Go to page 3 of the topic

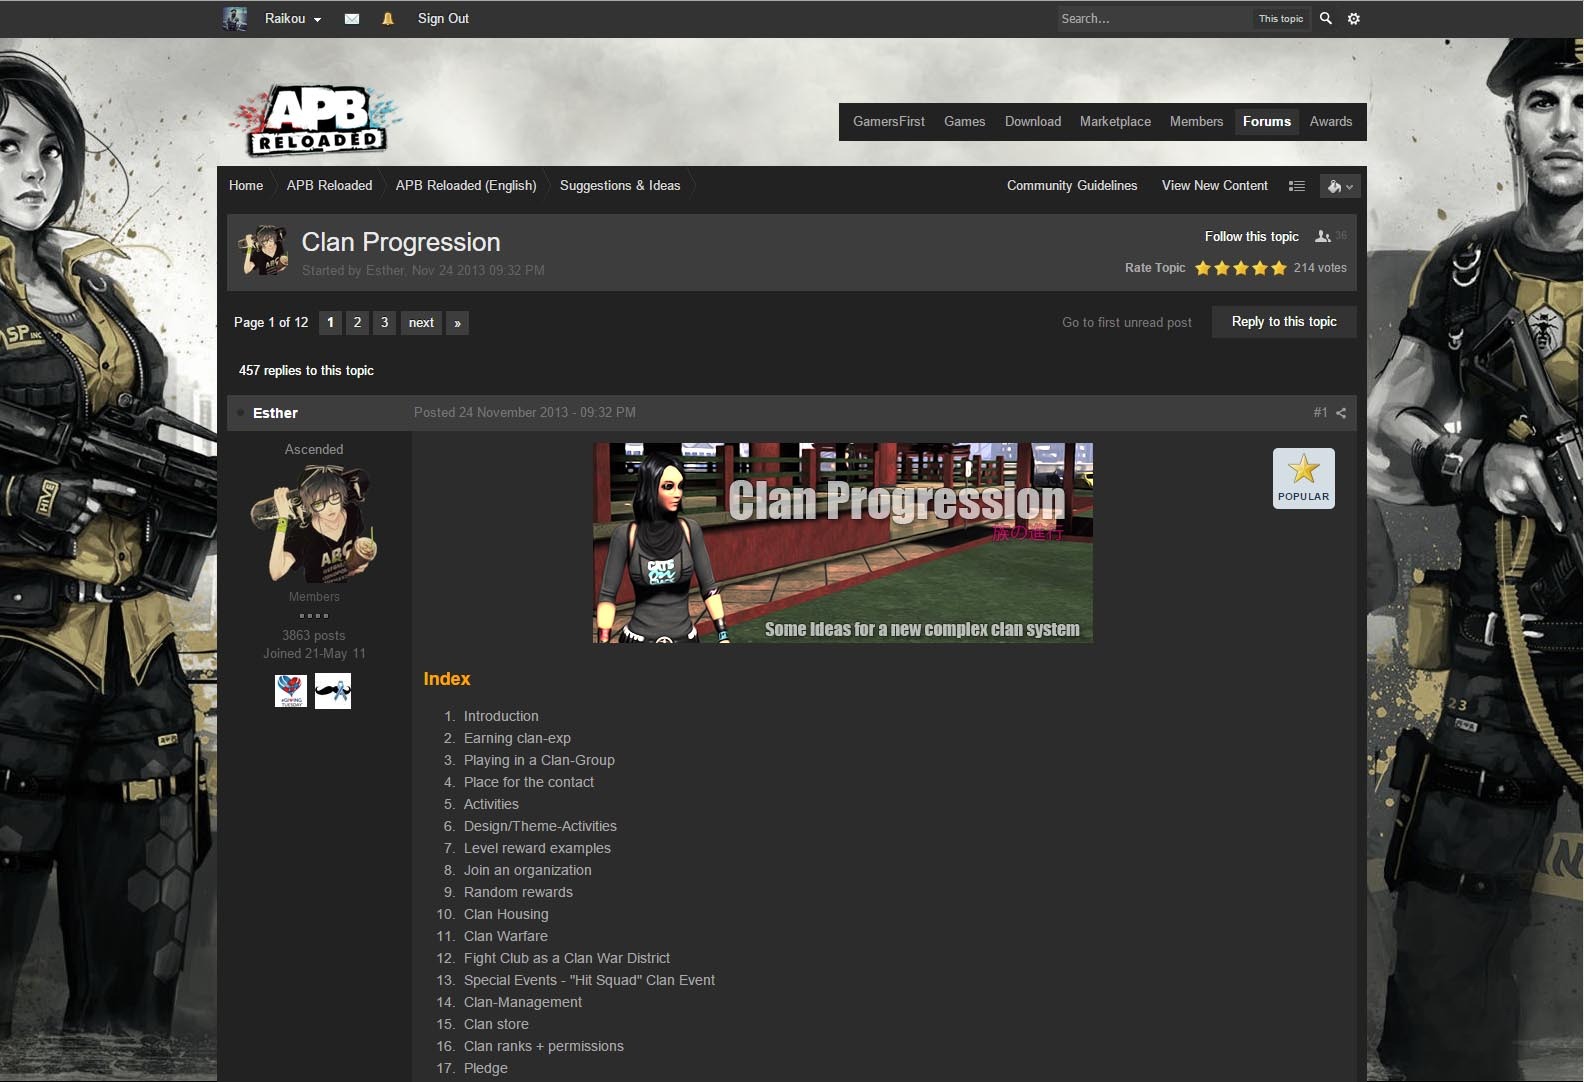pos(384,322)
